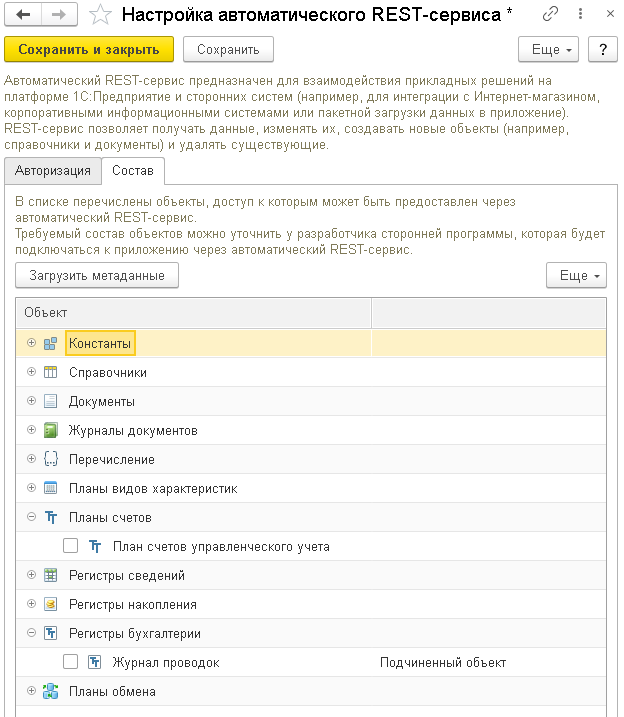Select the Планы счетов row label
The height and width of the screenshot is (717, 624).
(x=110, y=518)
